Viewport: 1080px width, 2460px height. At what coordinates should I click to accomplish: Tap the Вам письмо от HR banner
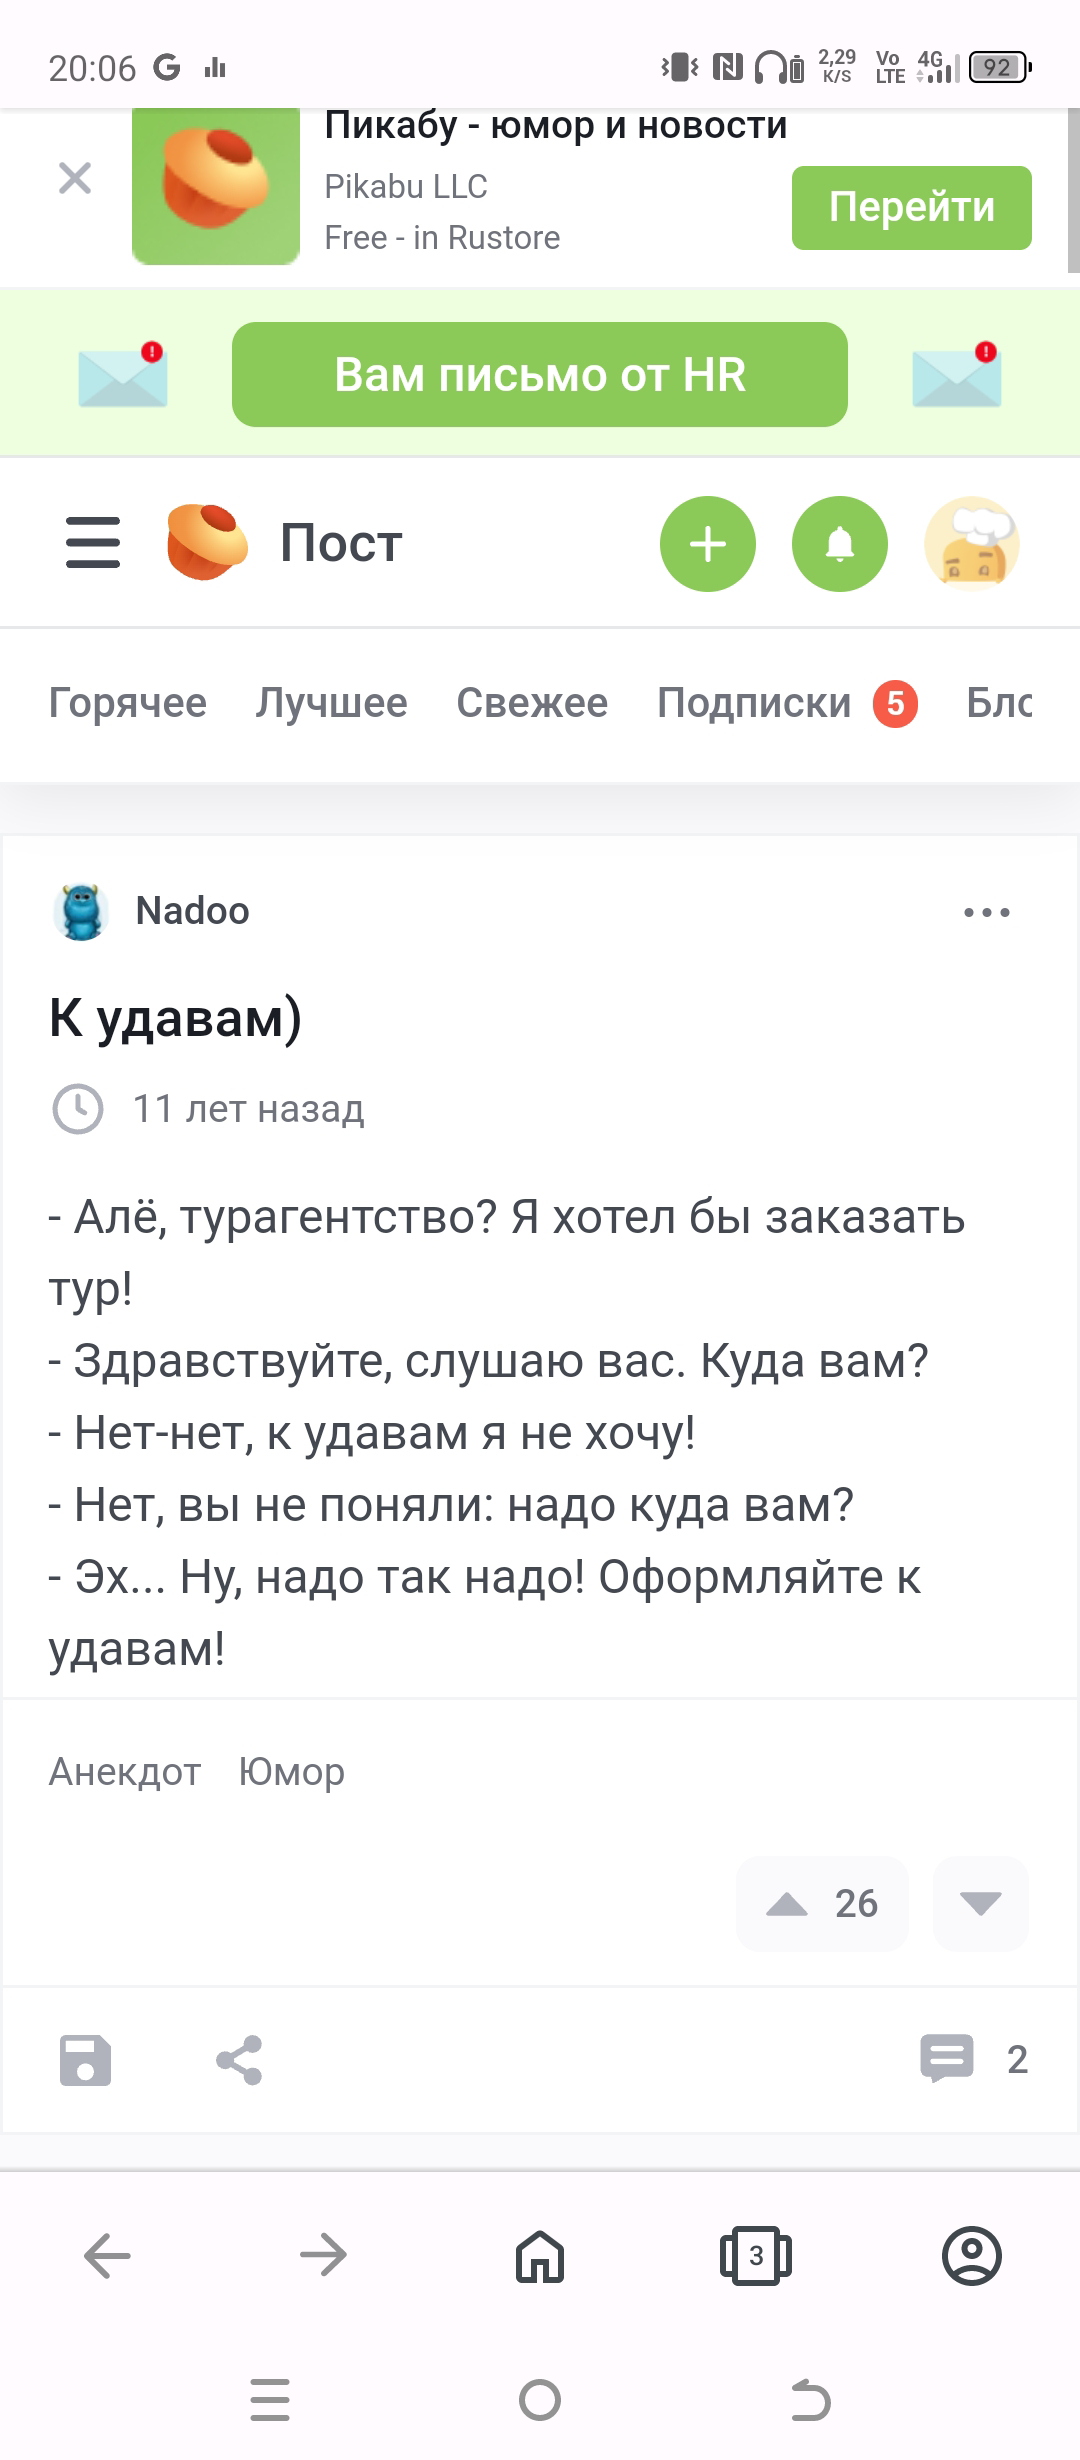pyautogui.click(x=539, y=375)
